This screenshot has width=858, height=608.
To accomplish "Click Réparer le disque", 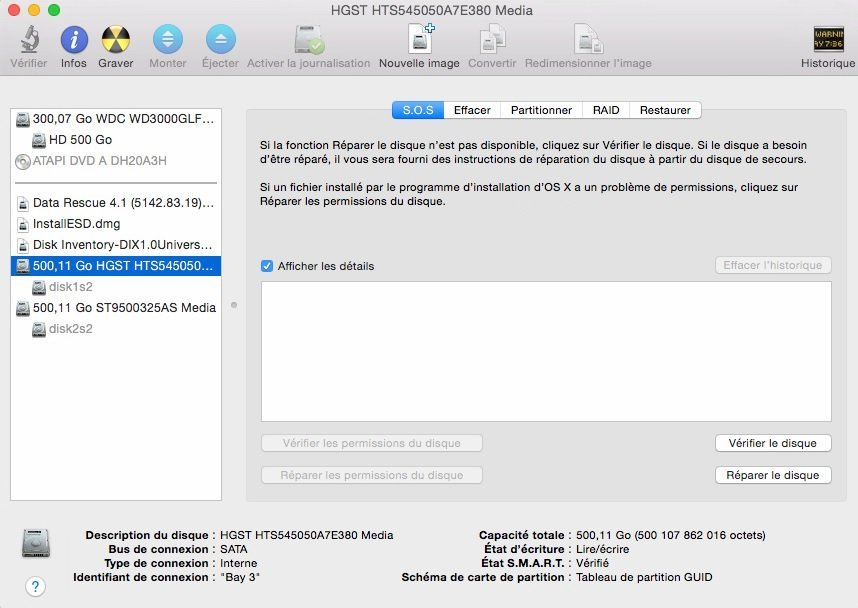I will (x=771, y=475).
